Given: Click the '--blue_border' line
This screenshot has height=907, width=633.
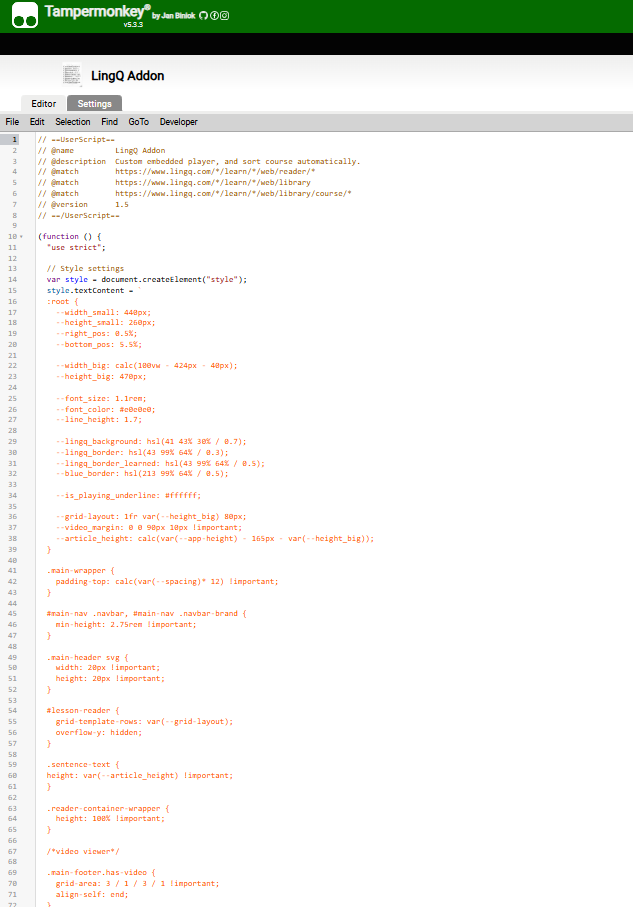Looking at the screenshot, I should (142, 474).
